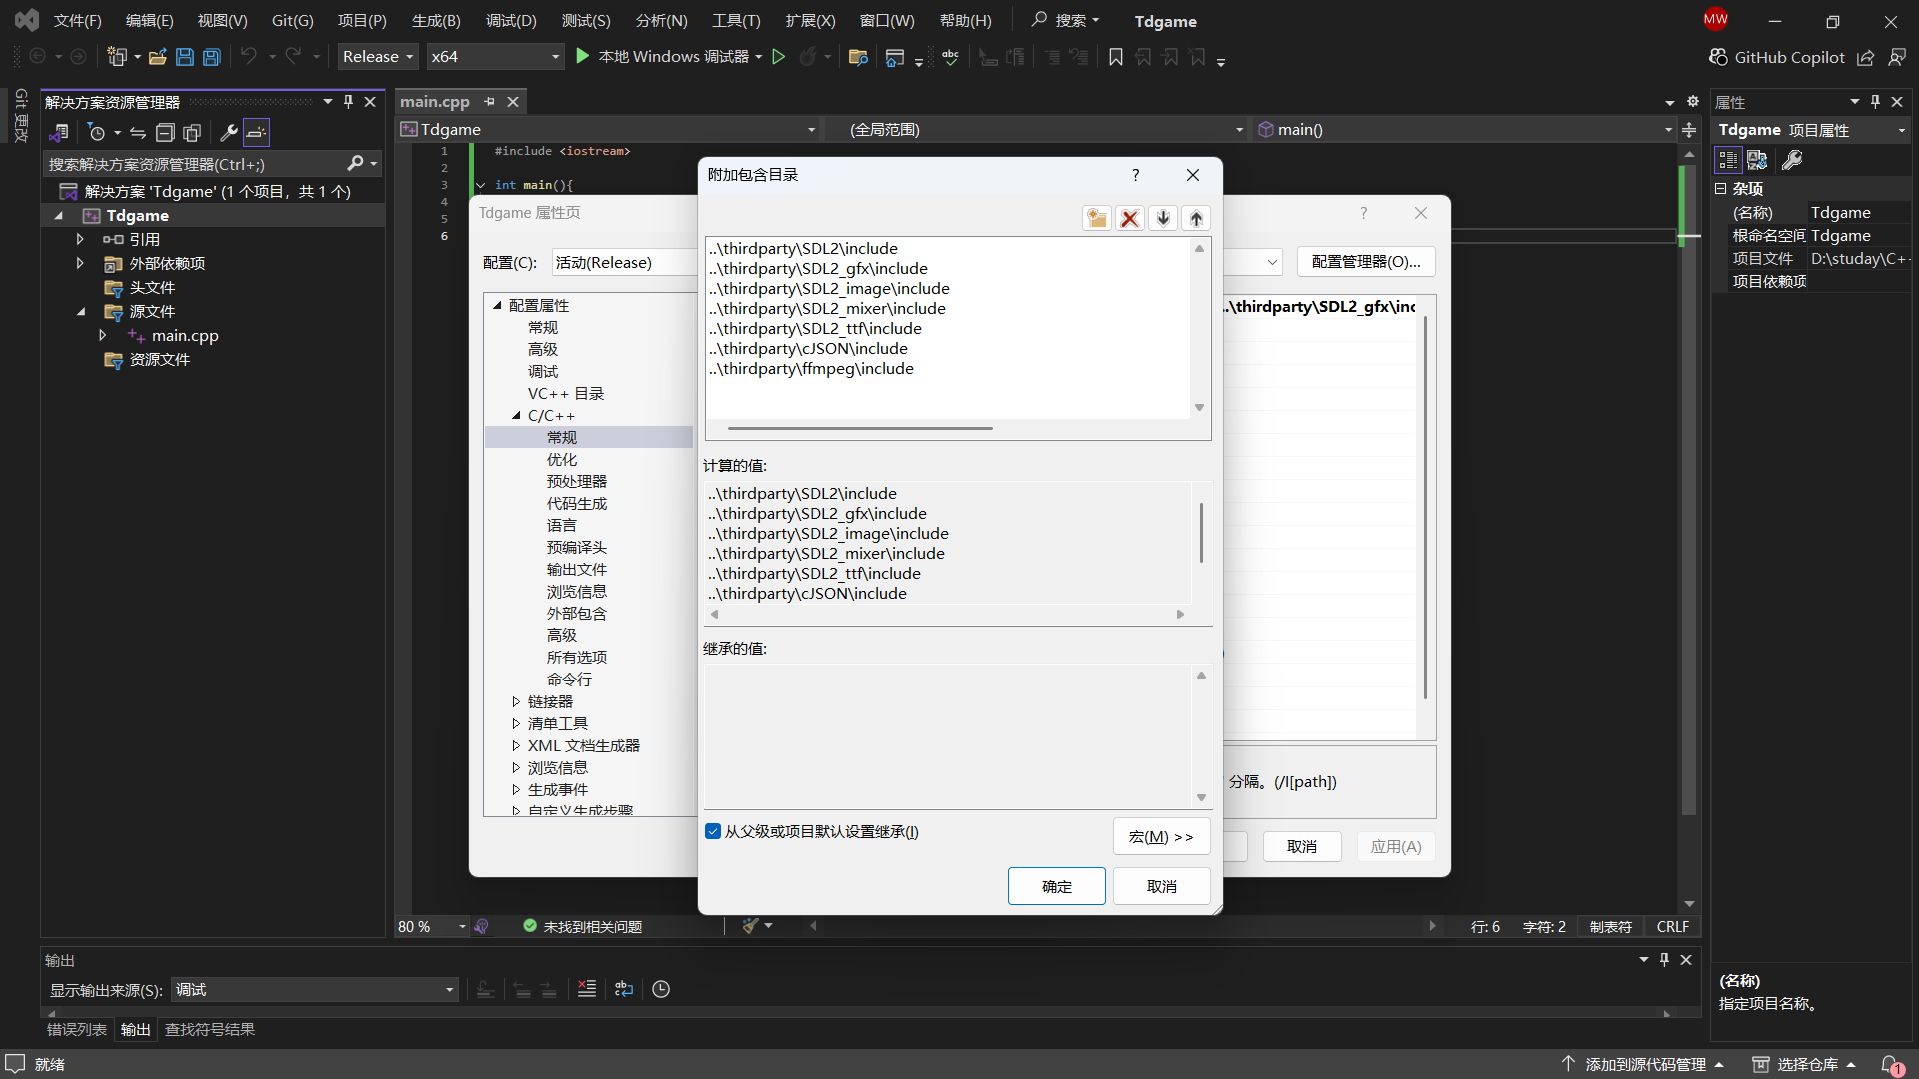This screenshot has width=1919, height=1079.
Task: Move the include line up with arrow icon
Action: tap(1196, 219)
